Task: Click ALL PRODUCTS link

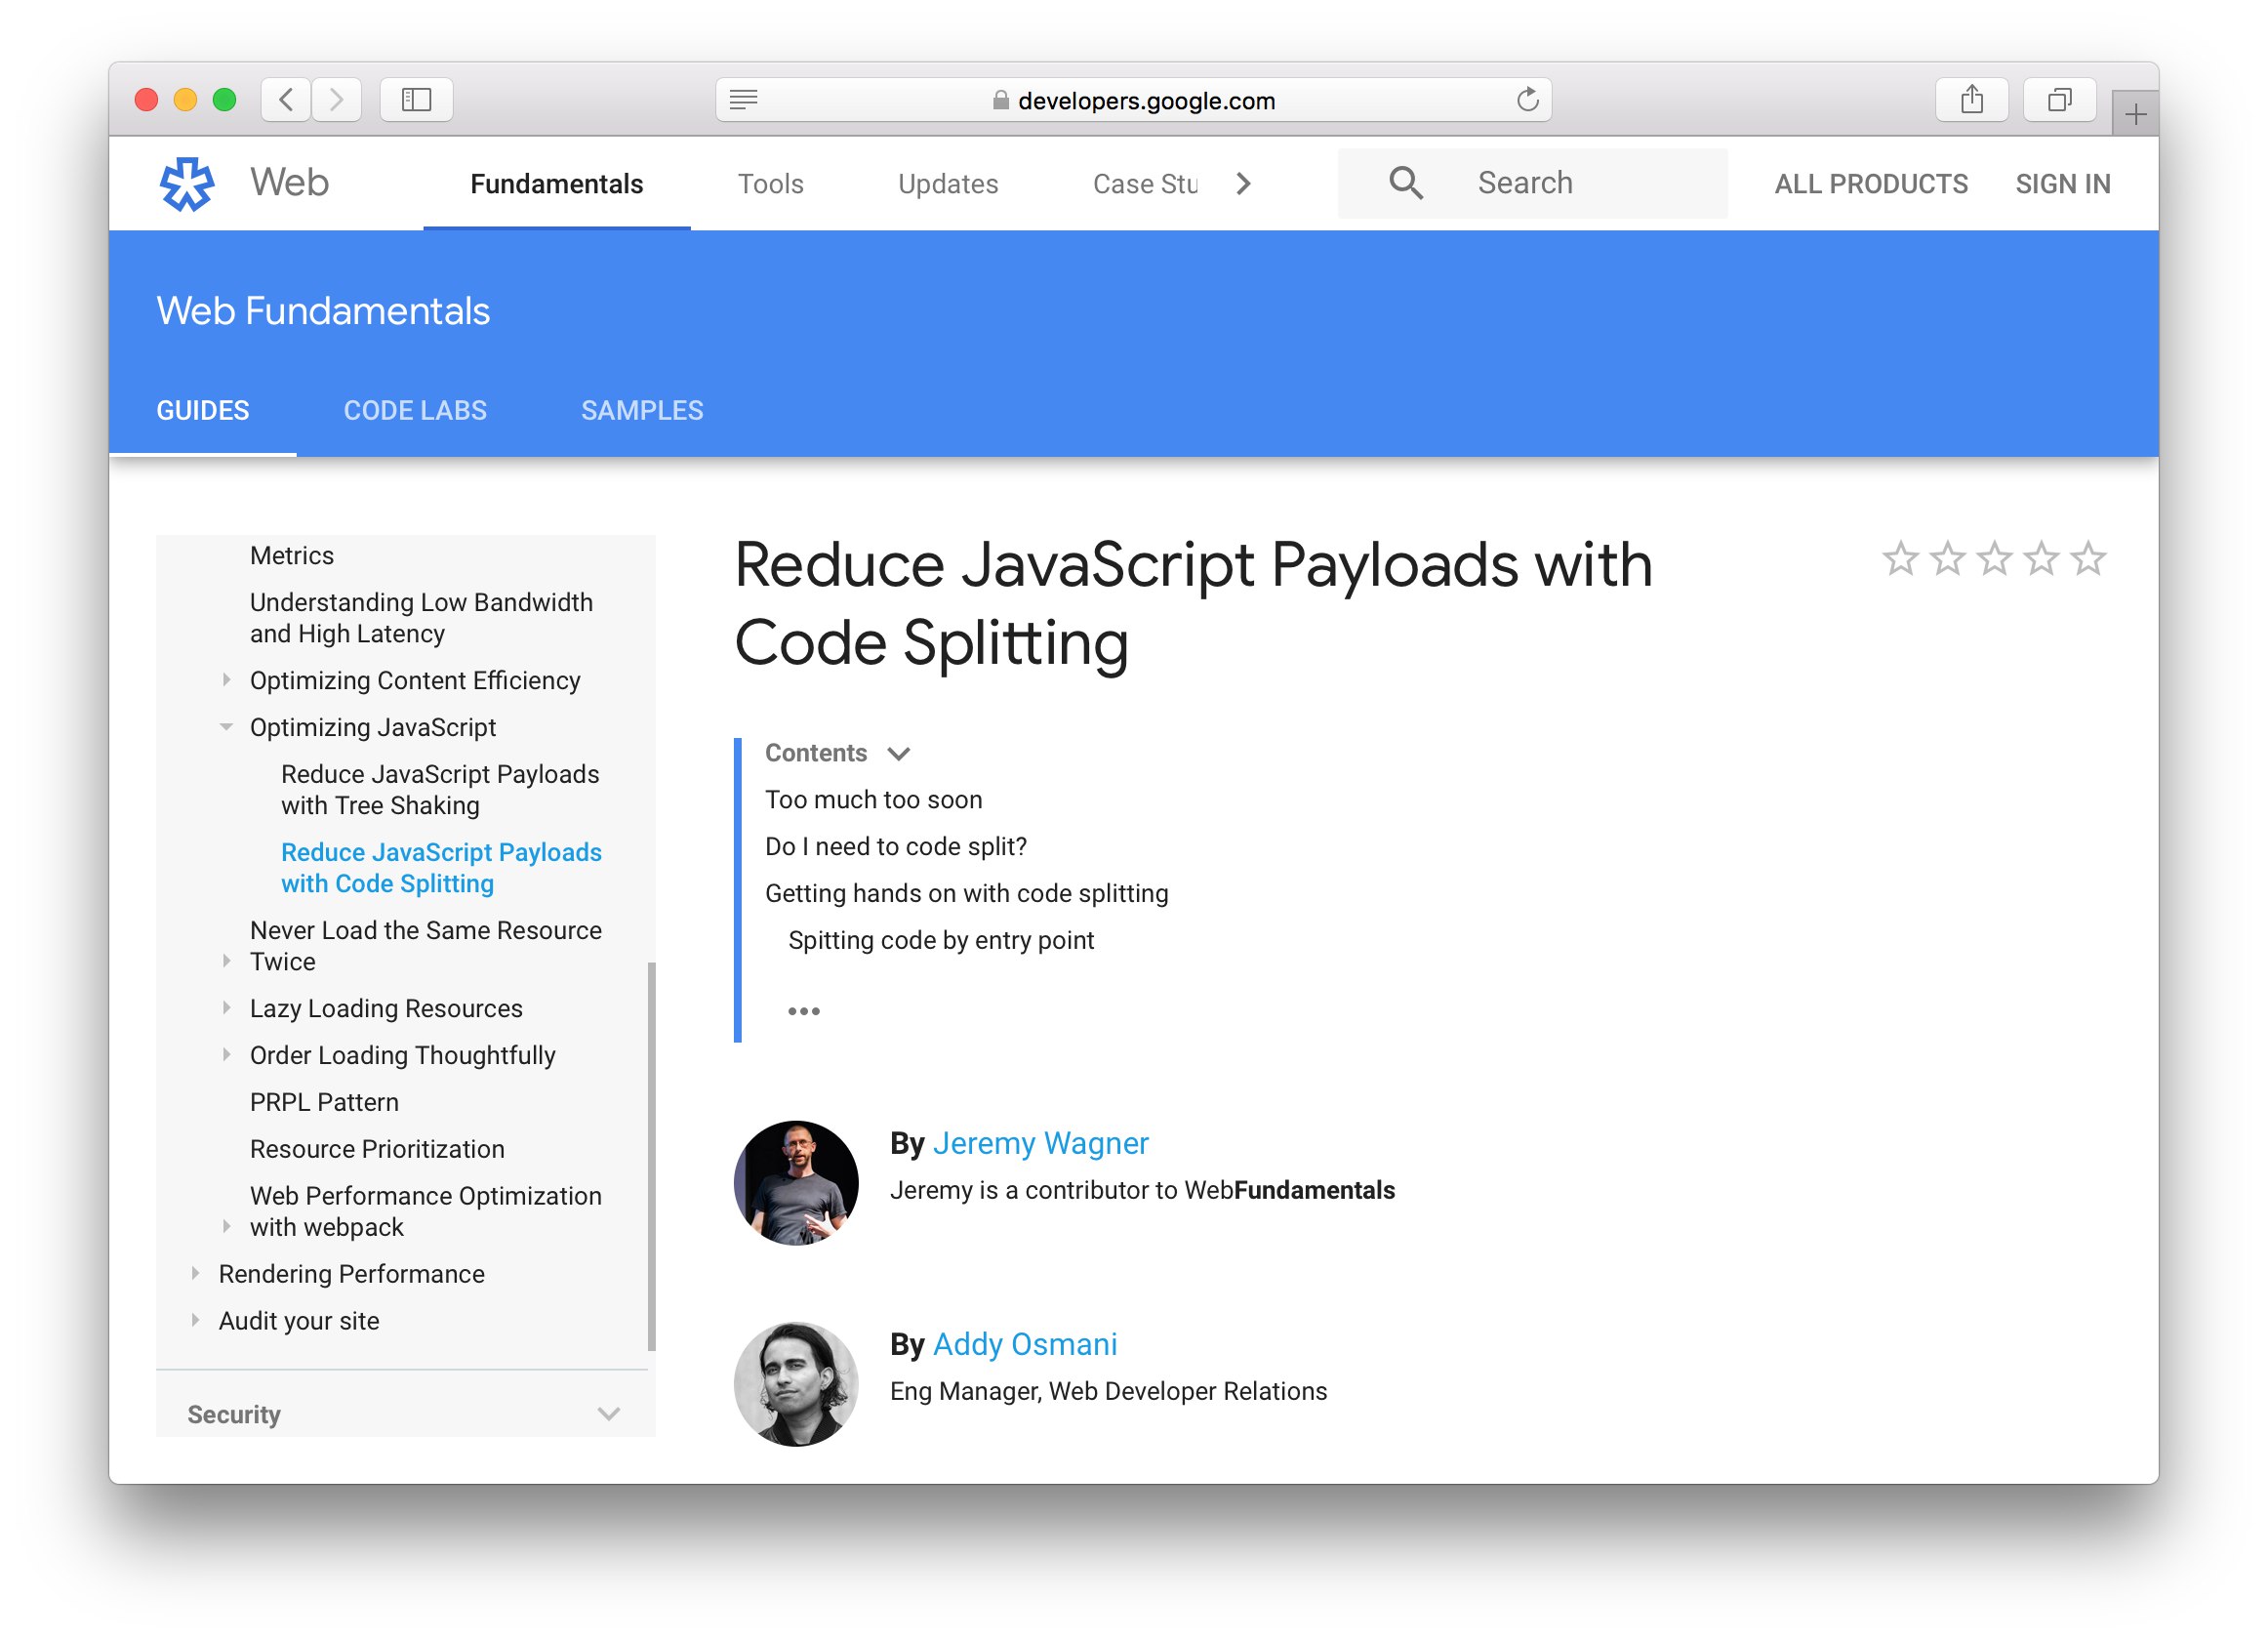Action: pos(1871,184)
